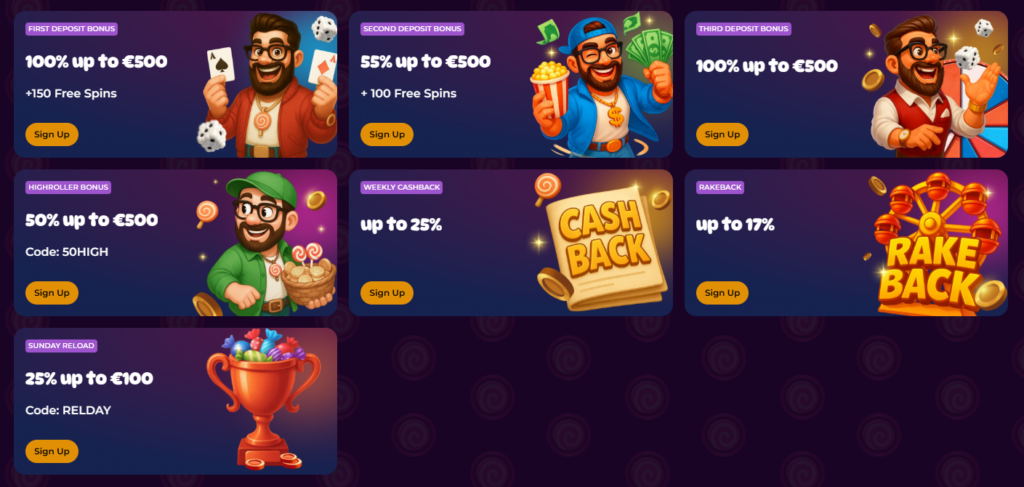Click Sign Up on Highroller Bonus card
This screenshot has width=1024, height=487.
52,293
